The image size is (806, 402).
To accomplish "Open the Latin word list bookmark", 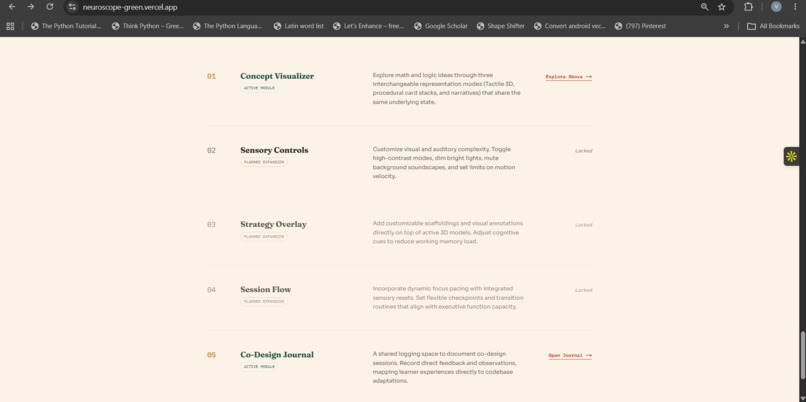I will pyautogui.click(x=299, y=26).
